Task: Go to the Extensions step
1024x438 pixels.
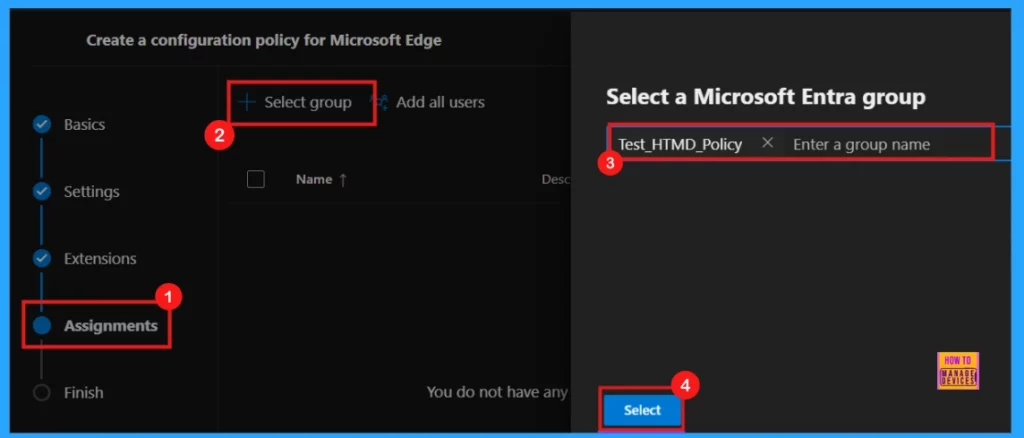Action: [x=100, y=258]
